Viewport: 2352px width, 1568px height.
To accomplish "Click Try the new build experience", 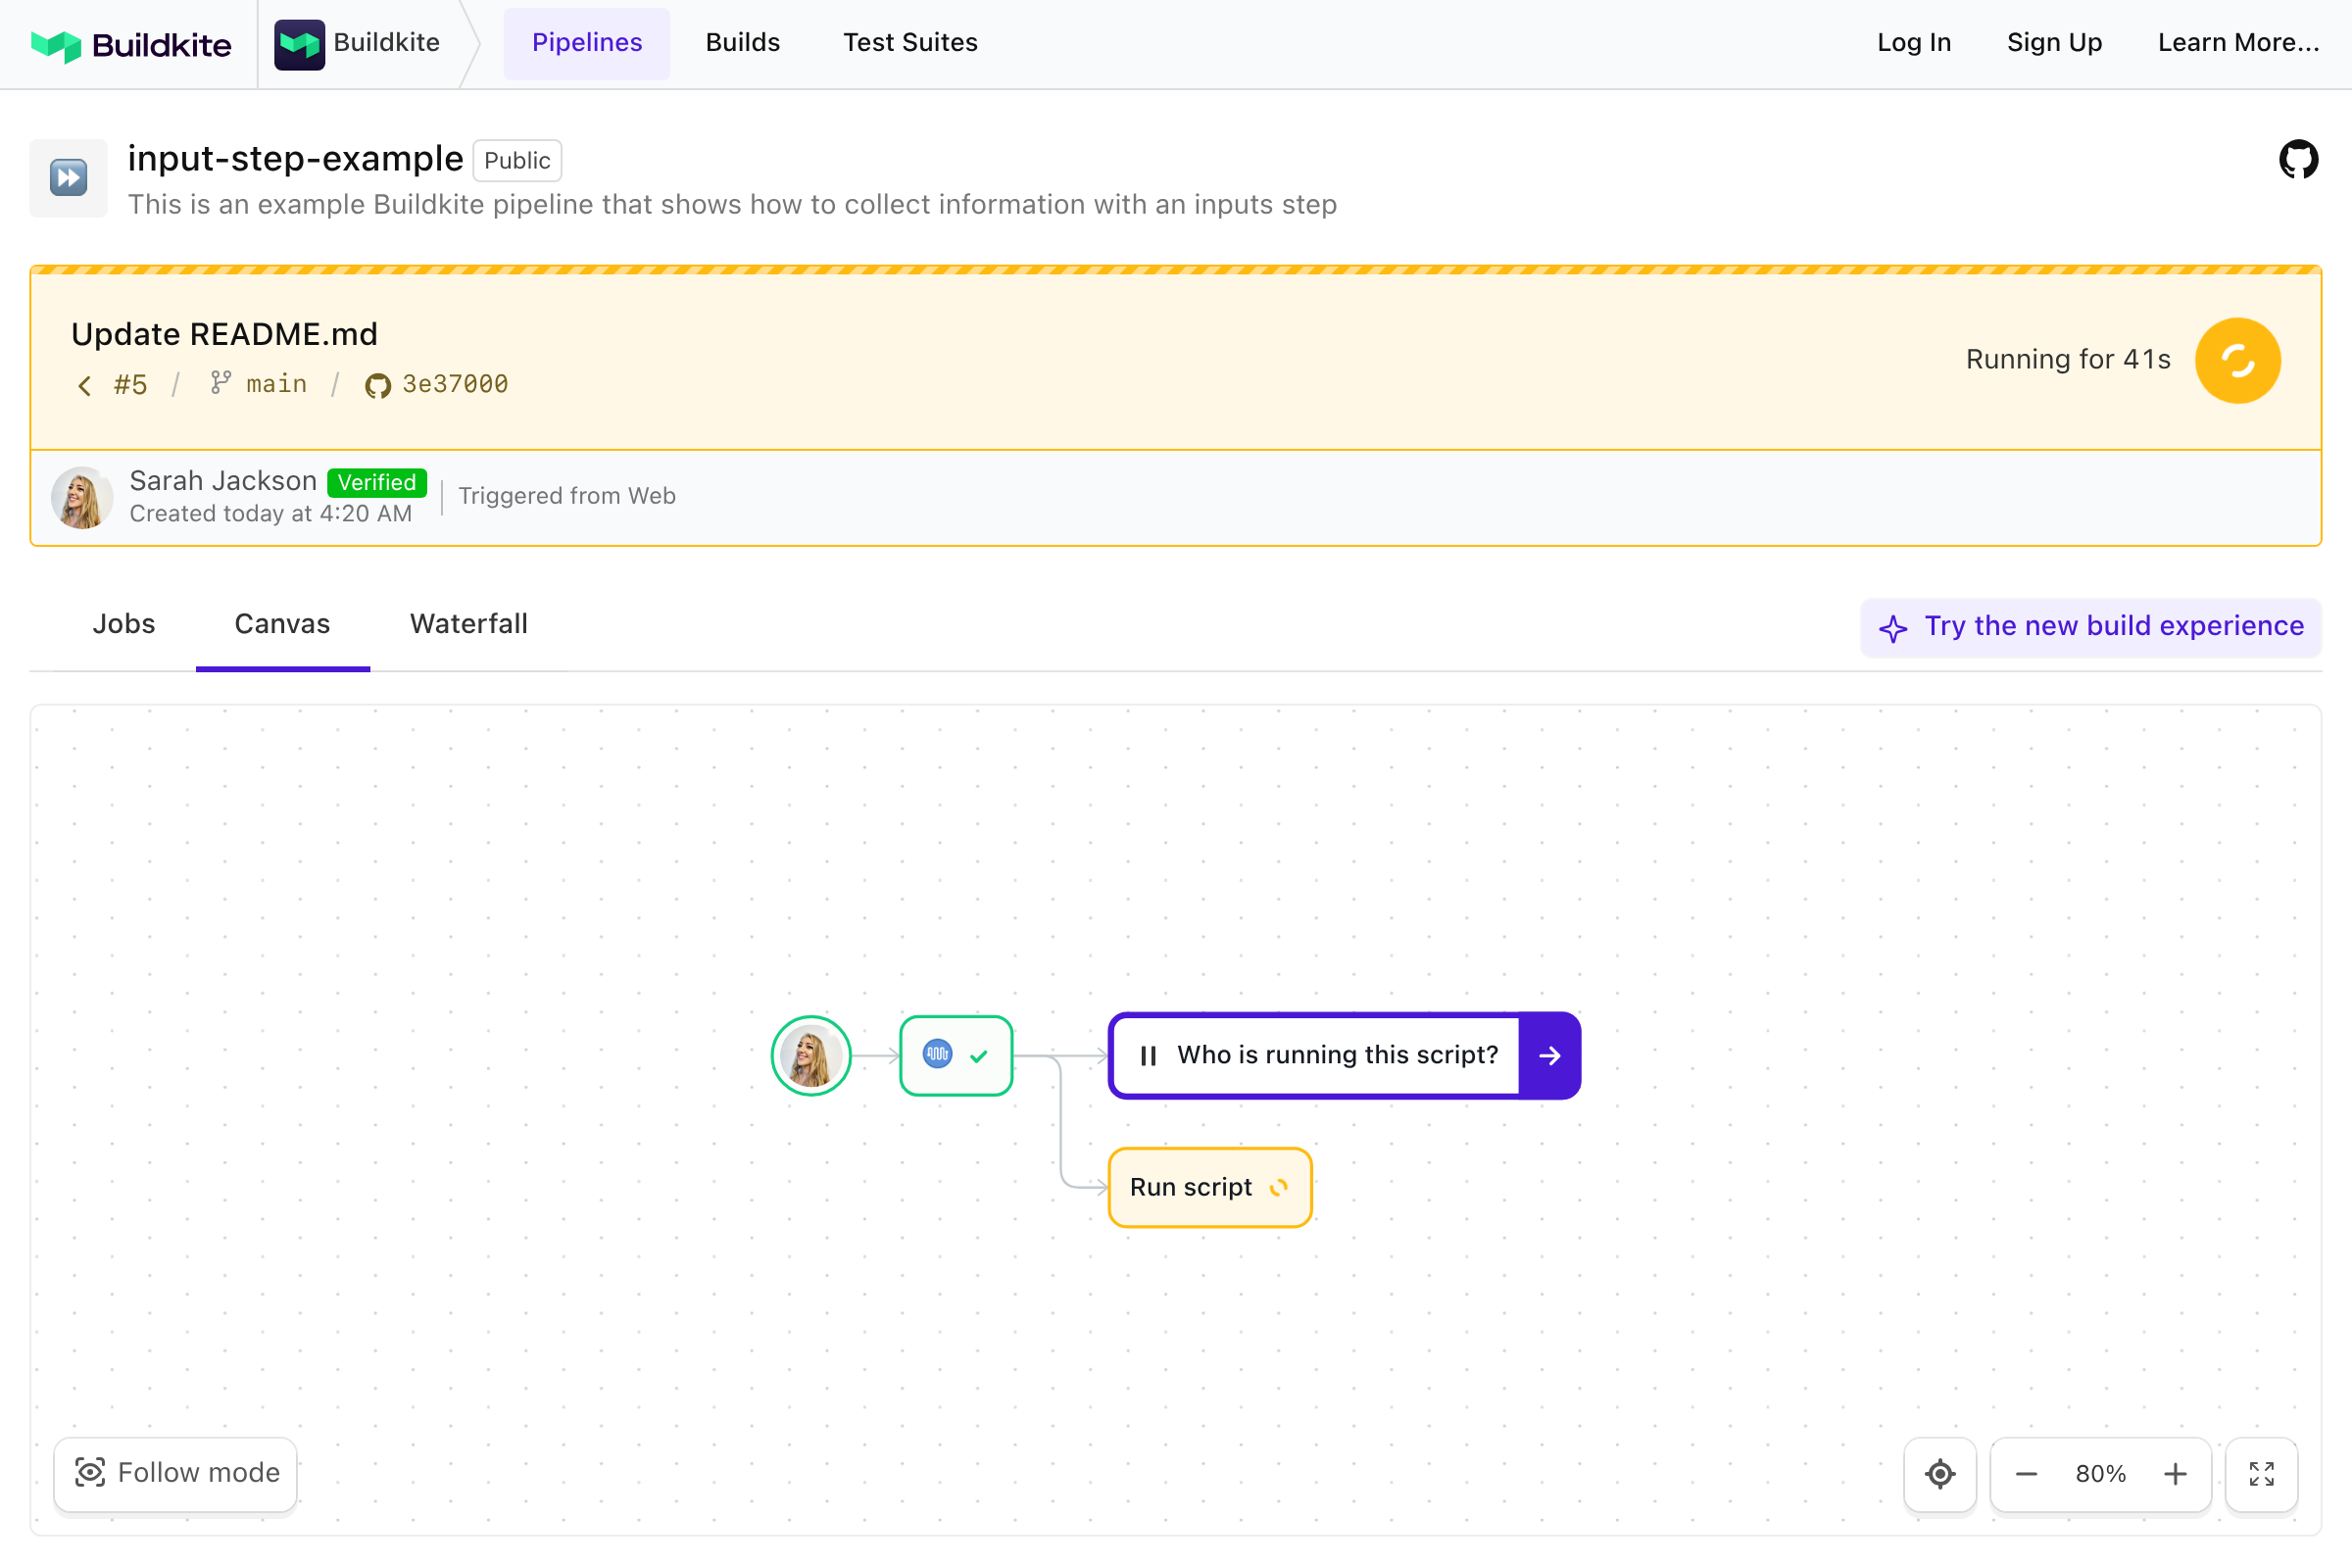I will point(2090,627).
